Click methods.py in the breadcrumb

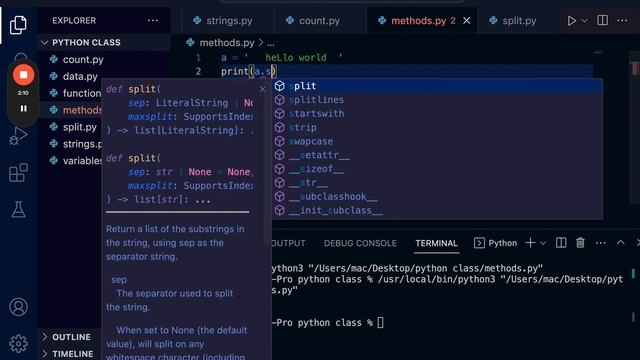tap(227, 42)
